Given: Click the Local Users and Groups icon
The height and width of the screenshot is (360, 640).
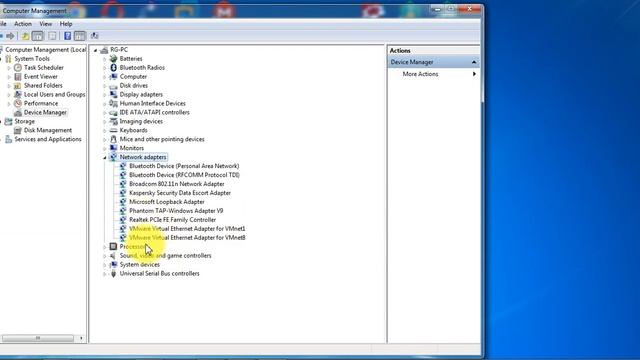Looking at the screenshot, I should click(x=18, y=95).
